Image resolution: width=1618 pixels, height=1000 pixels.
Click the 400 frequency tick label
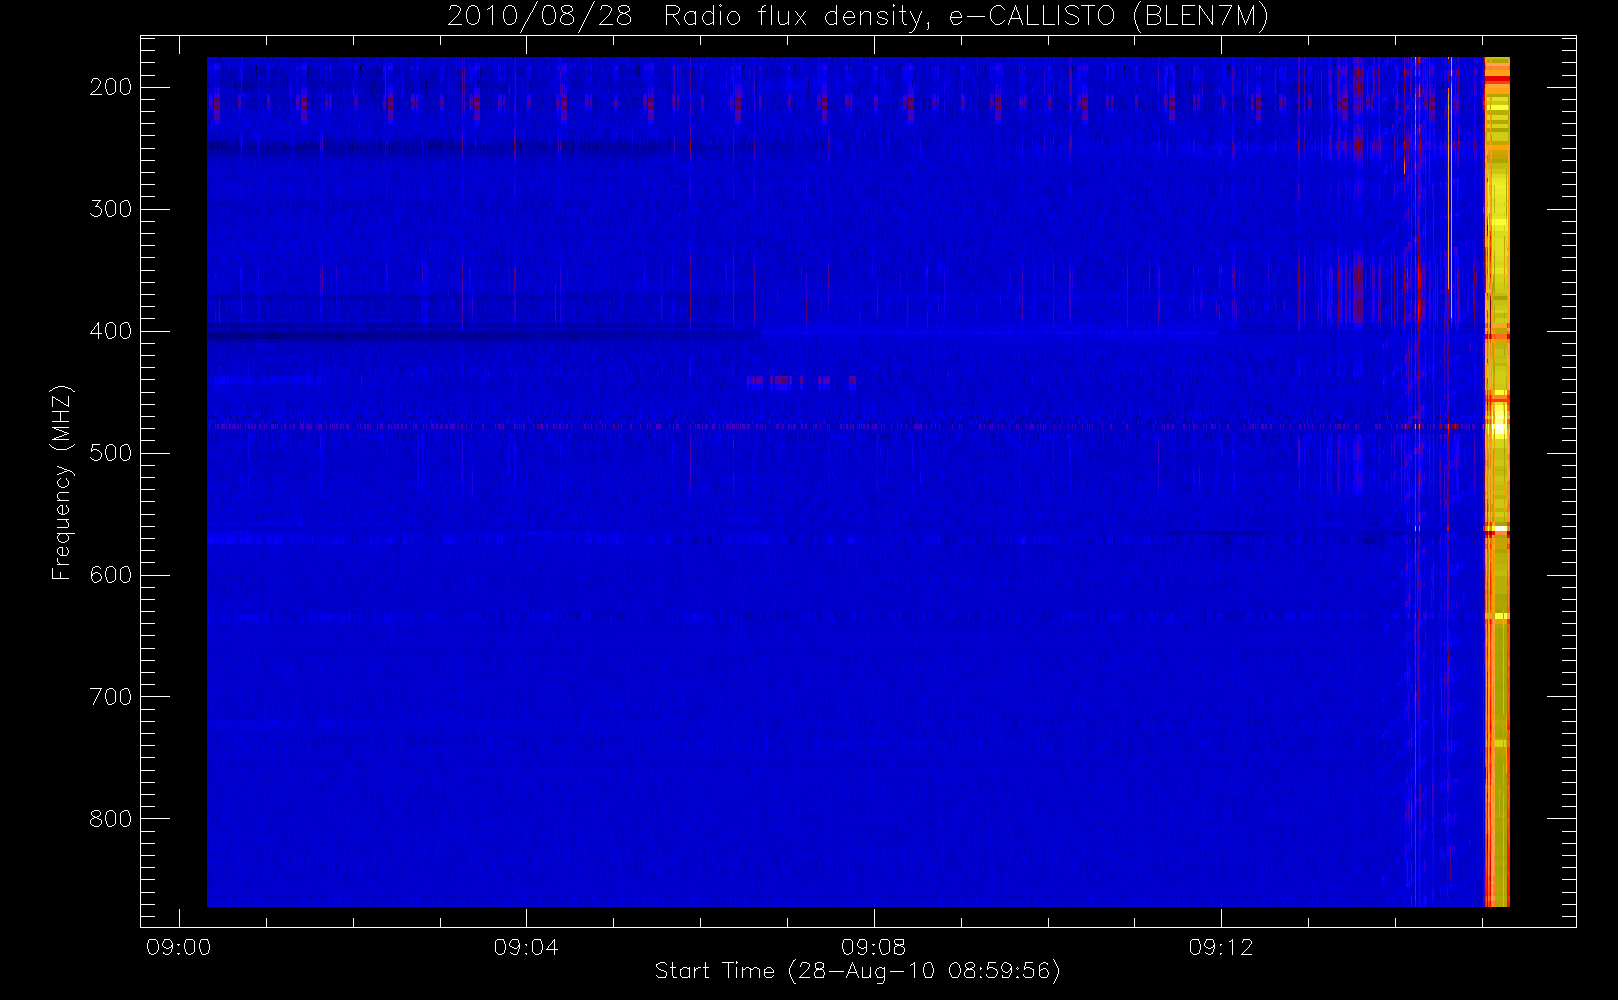pyautogui.click(x=111, y=331)
